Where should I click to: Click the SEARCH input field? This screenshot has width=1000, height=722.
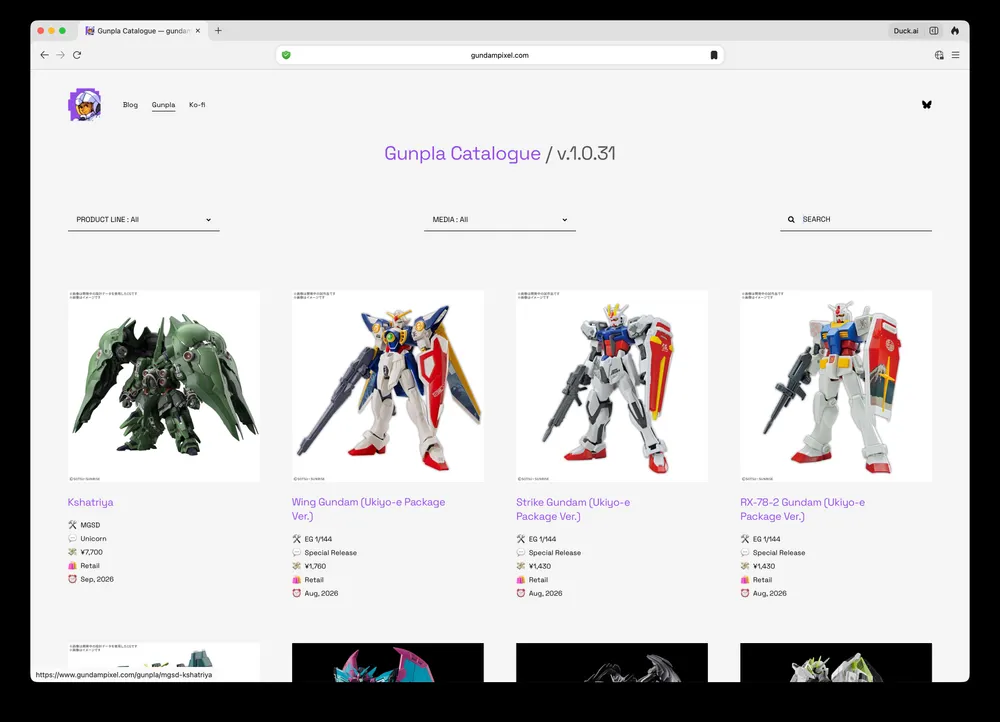tap(862, 219)
